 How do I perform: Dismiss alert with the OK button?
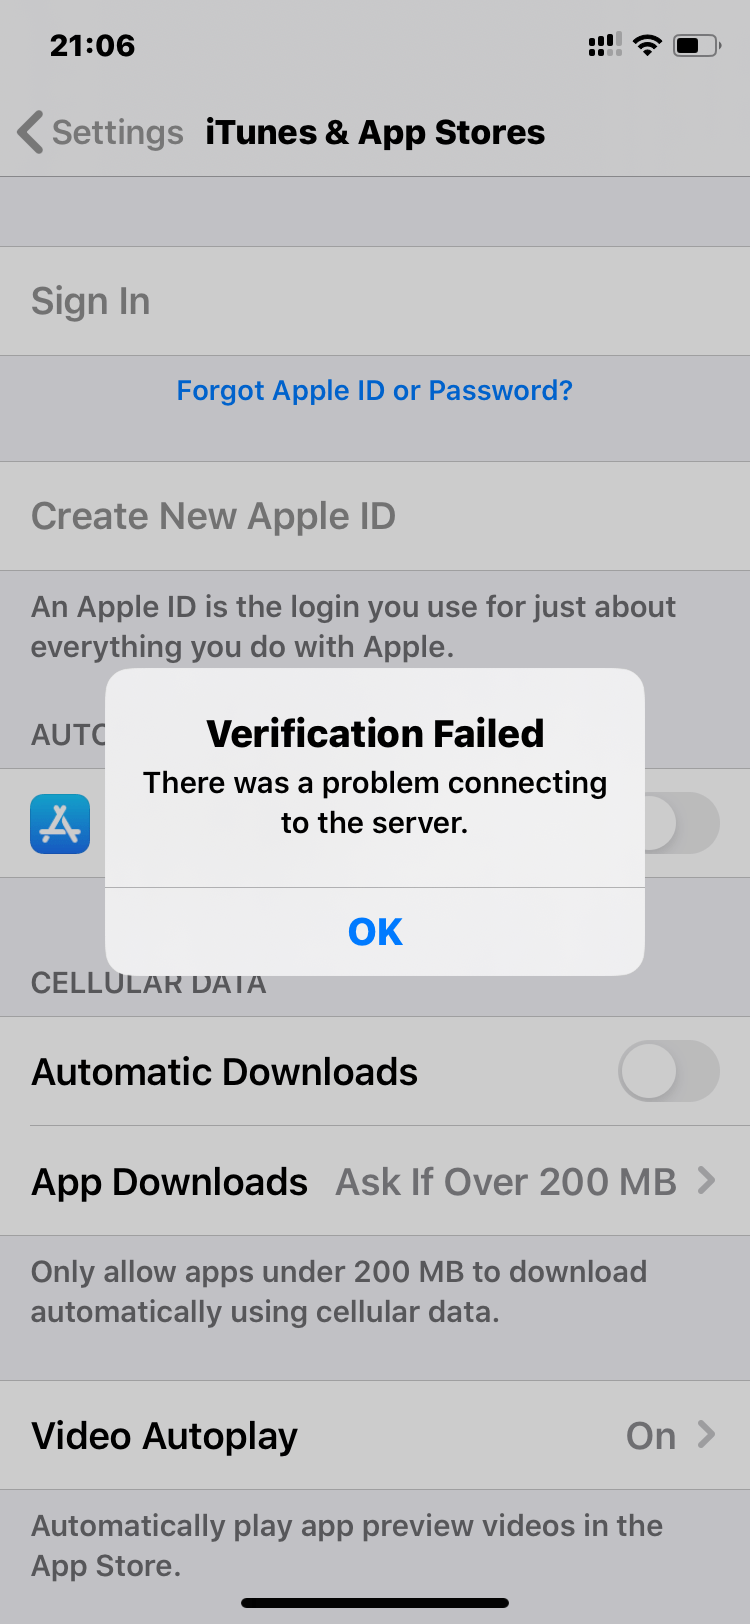pyautogui.click(x=375, y=931)
